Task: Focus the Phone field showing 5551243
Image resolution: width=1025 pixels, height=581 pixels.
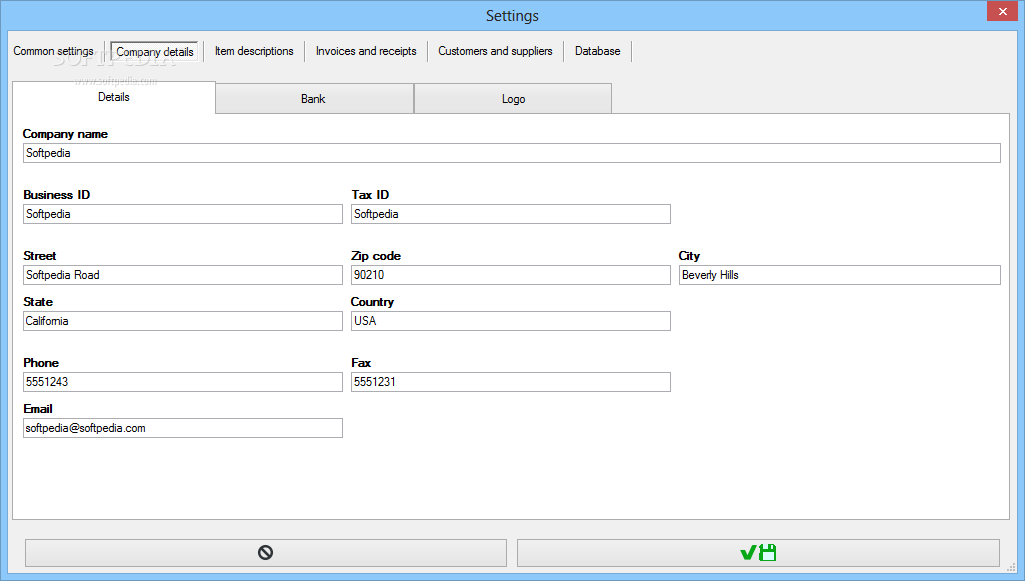Action: pos(183,382)
